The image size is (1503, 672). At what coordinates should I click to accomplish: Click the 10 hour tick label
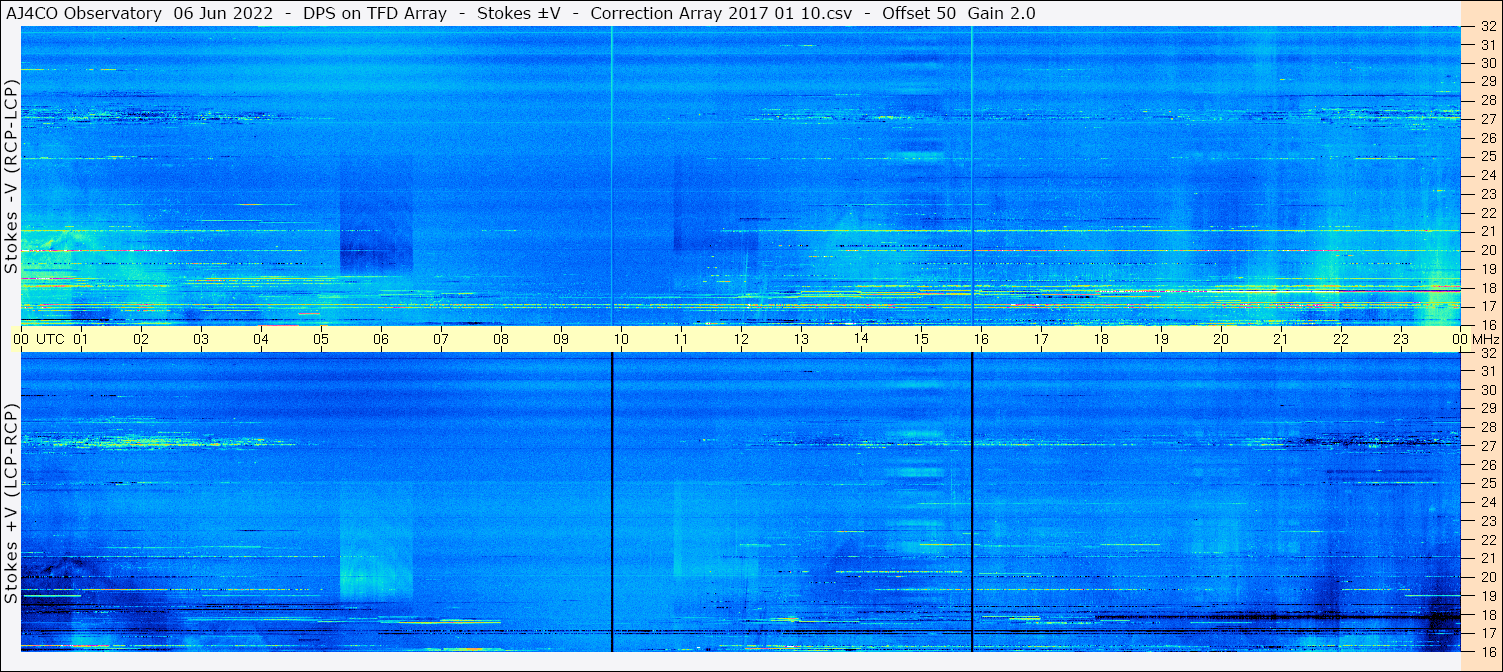(621, 339)
